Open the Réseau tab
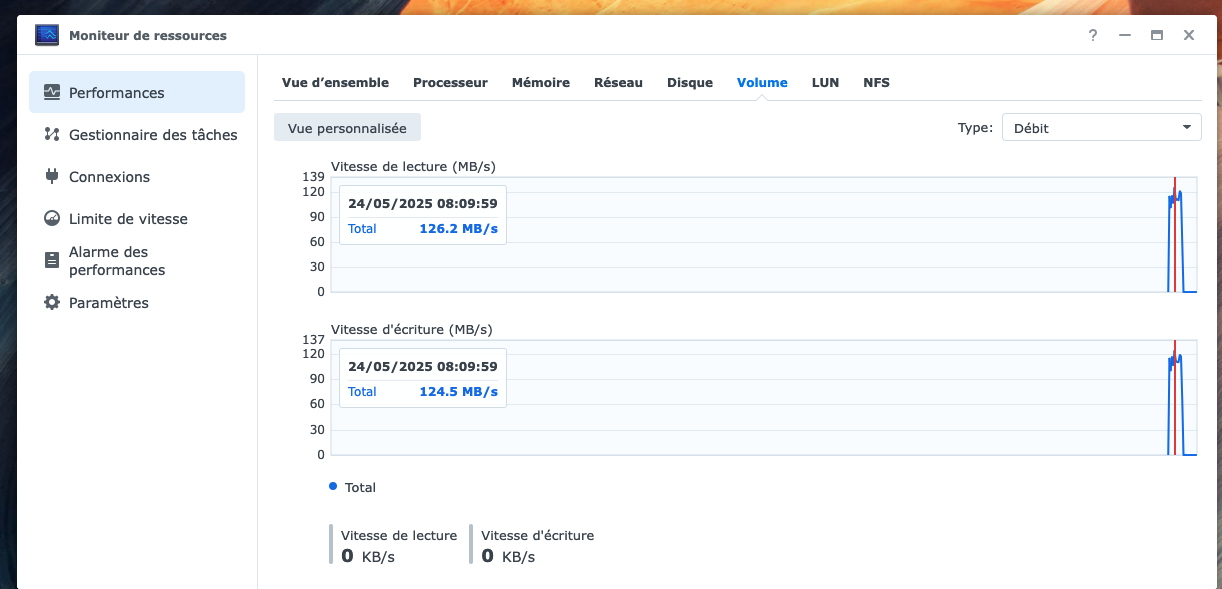 pos(618,83)
